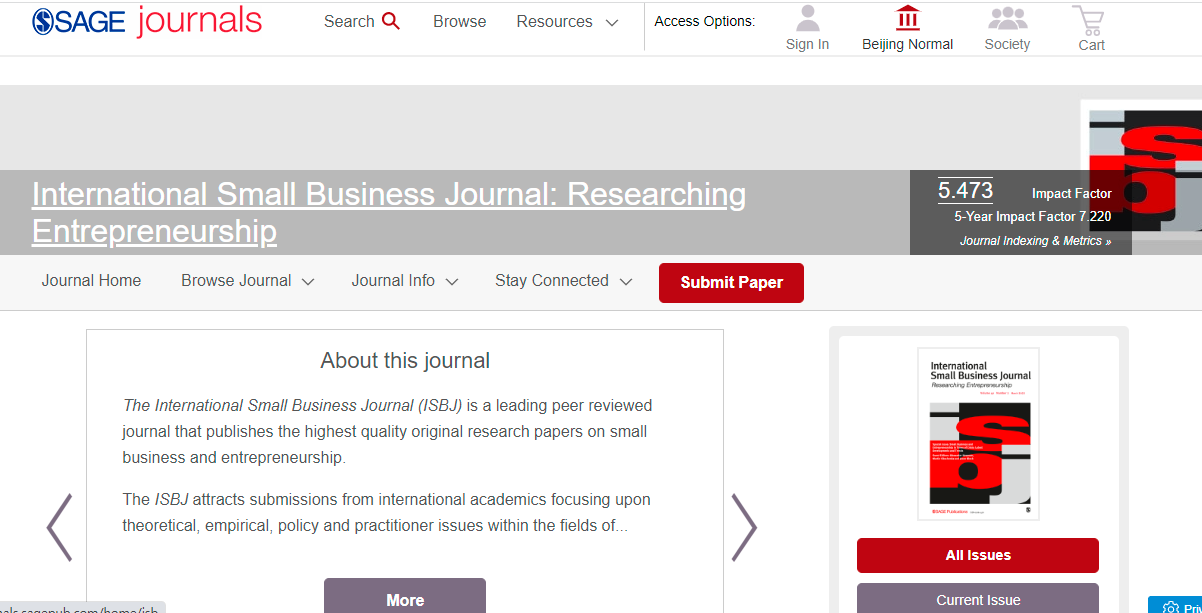The height and width of the screenshot is (613, 1202).
Task: Click the journal cover thumbnail image
Action: [x=978, y=434]
